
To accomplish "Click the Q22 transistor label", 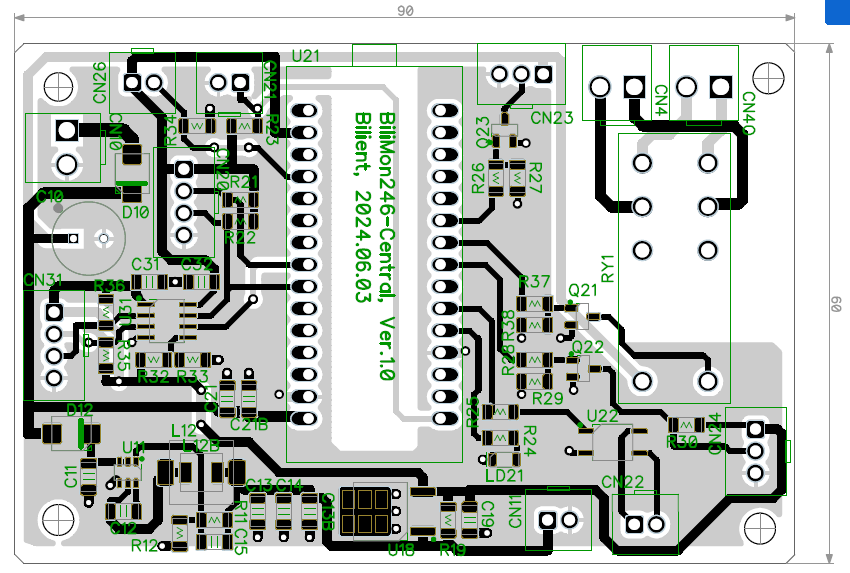I will 588,347.
